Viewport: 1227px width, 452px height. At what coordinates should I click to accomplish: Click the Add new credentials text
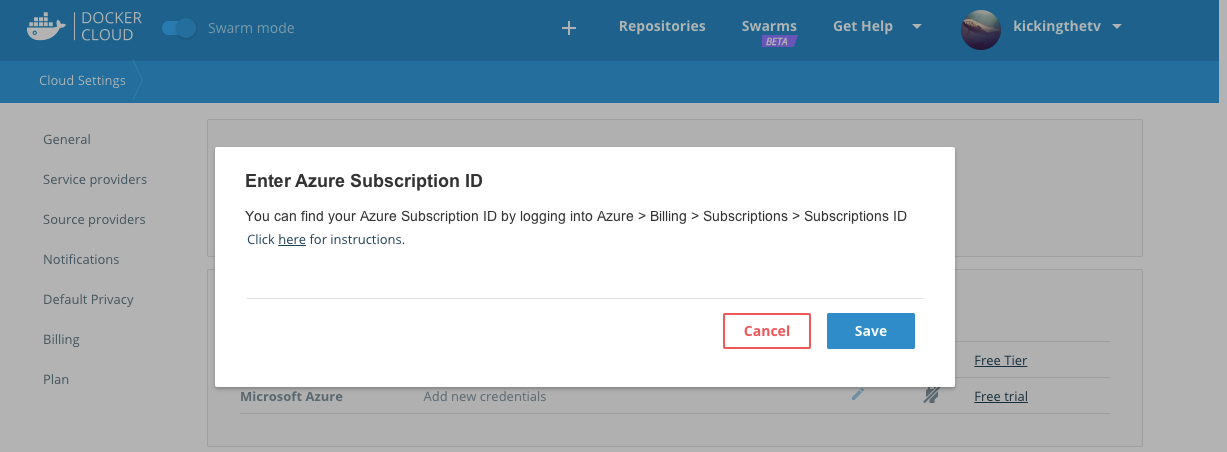pyautogui.click(x=485, y=396)
